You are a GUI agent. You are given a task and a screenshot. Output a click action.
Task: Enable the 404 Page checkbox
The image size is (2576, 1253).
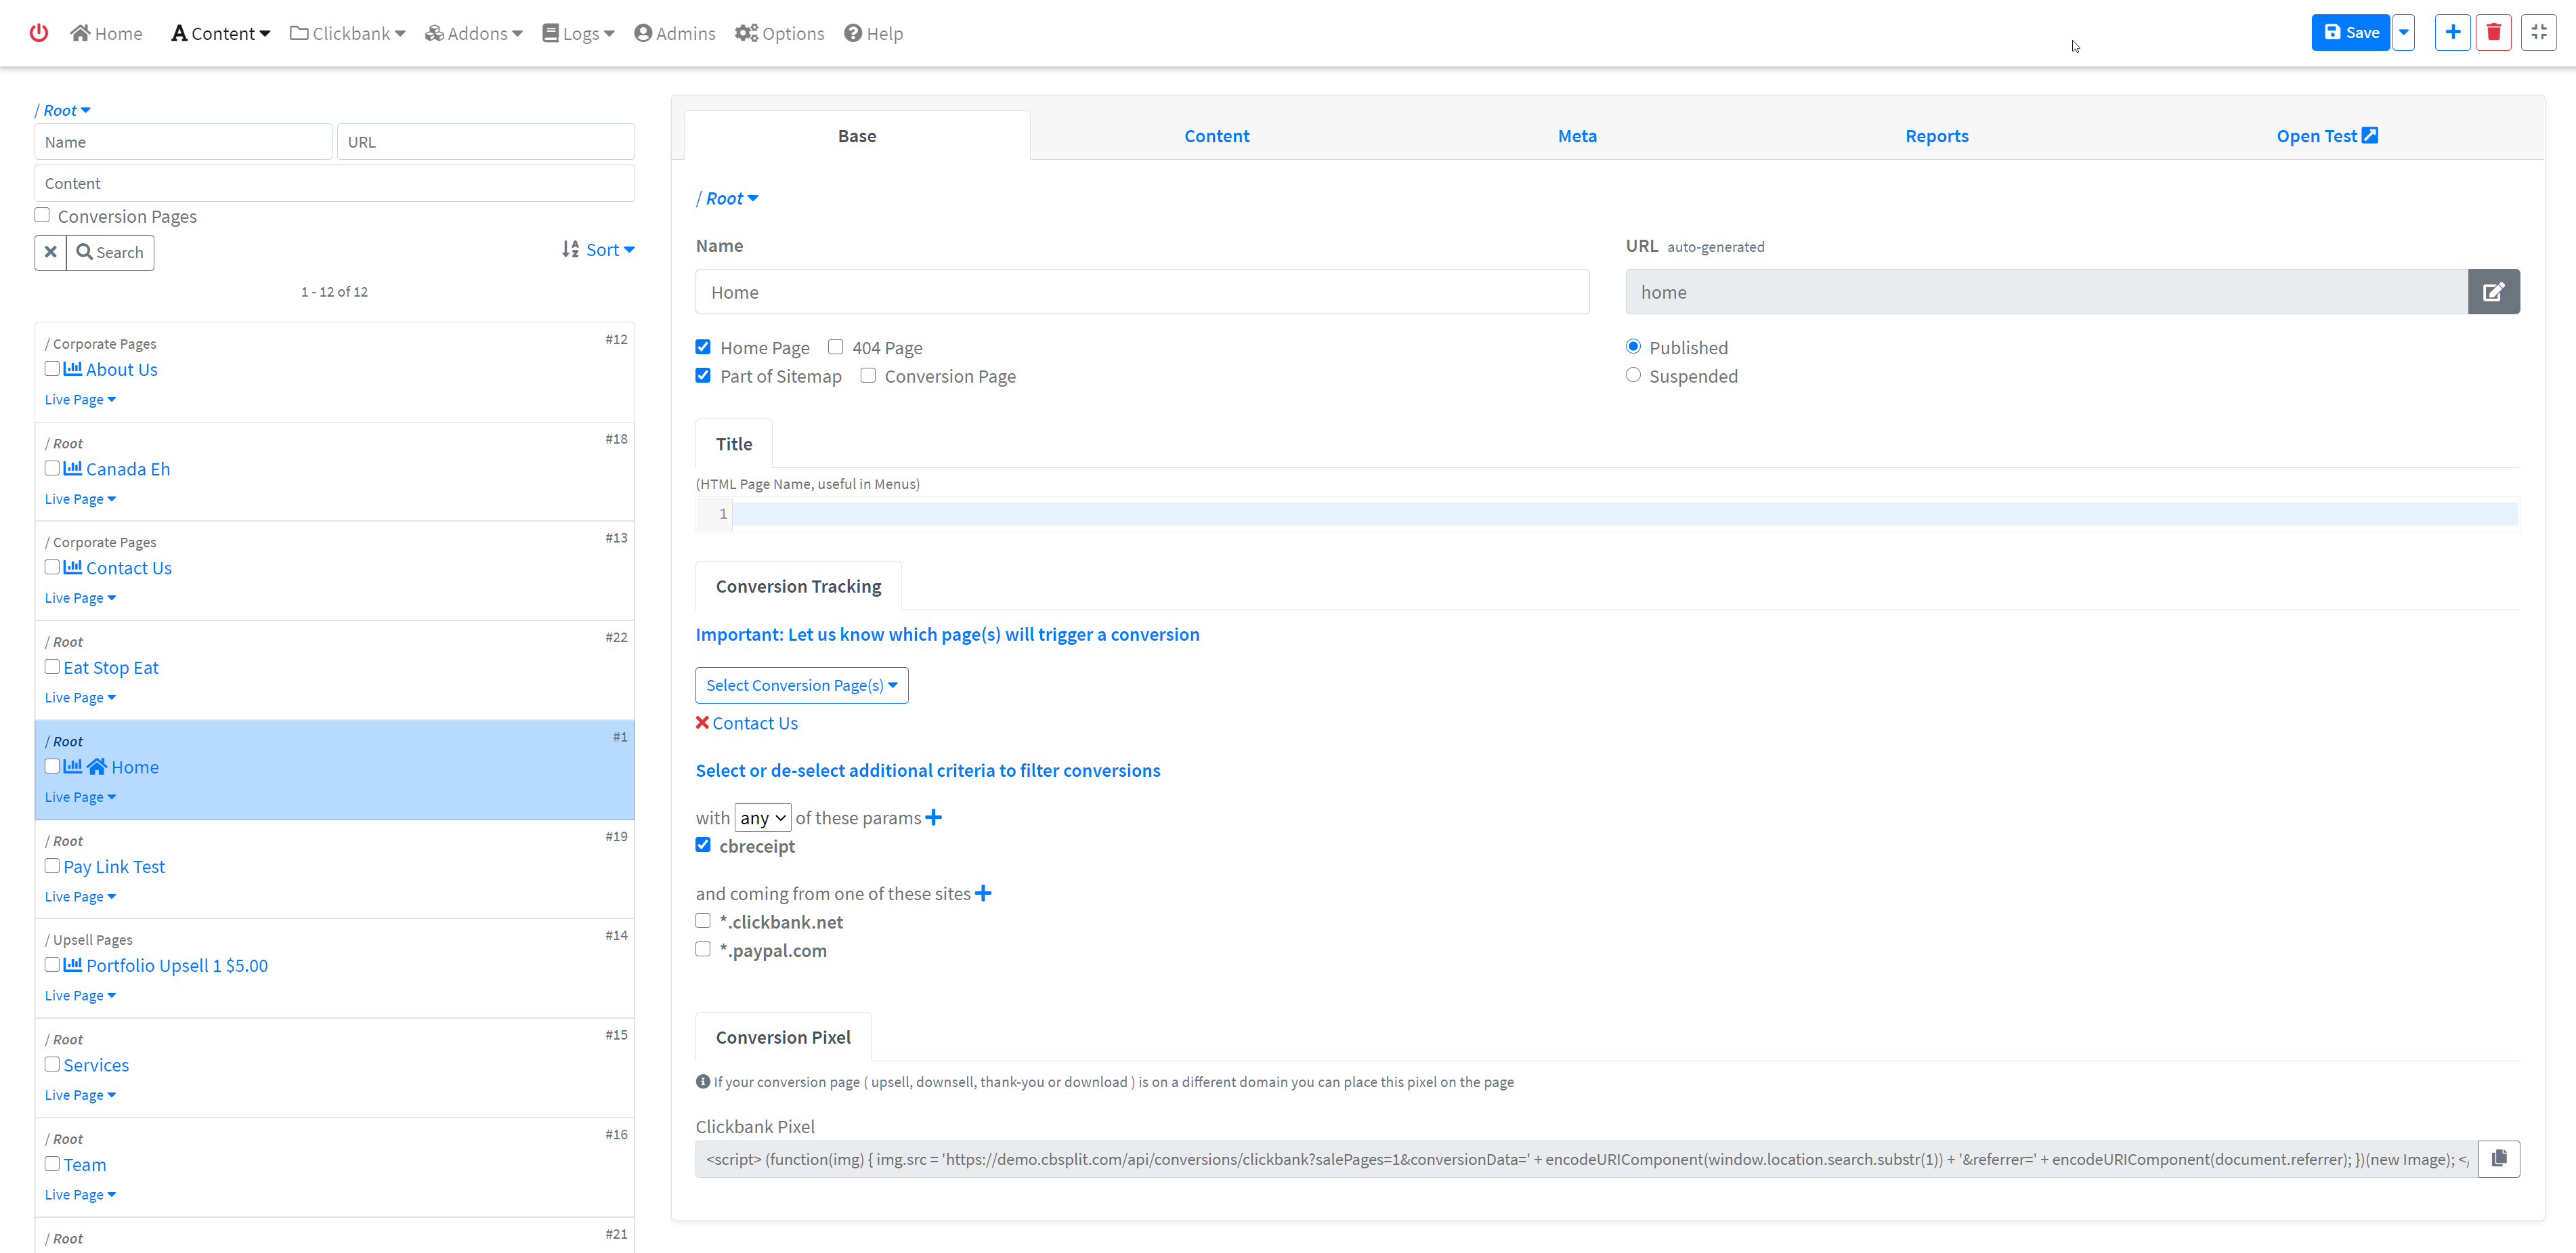[x=835, y=347]
